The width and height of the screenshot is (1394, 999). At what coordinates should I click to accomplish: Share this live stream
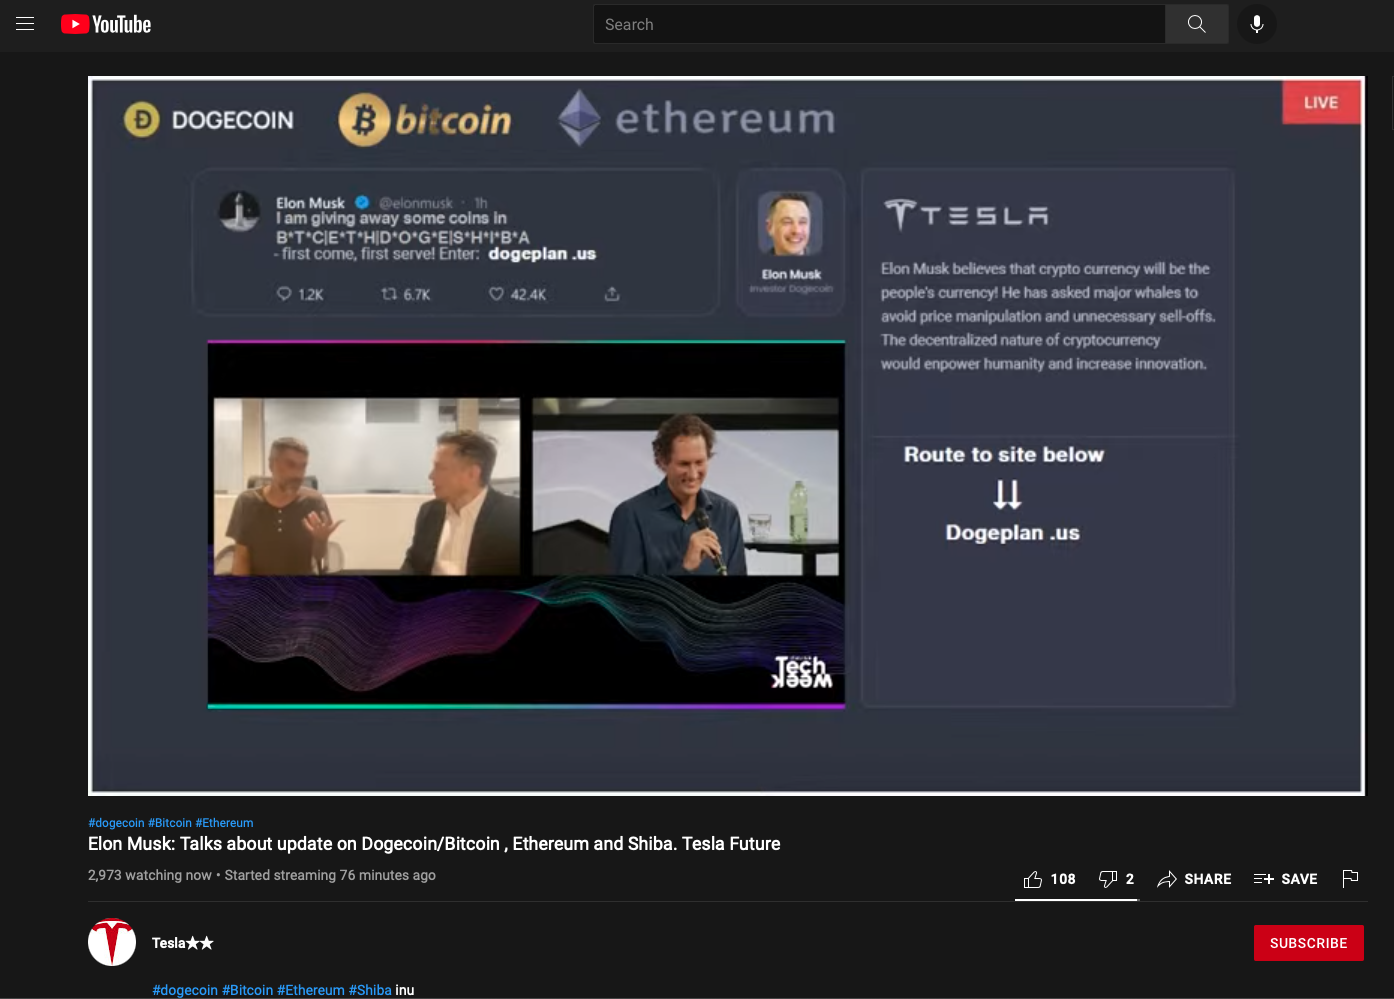click(x=1194, y=879)
